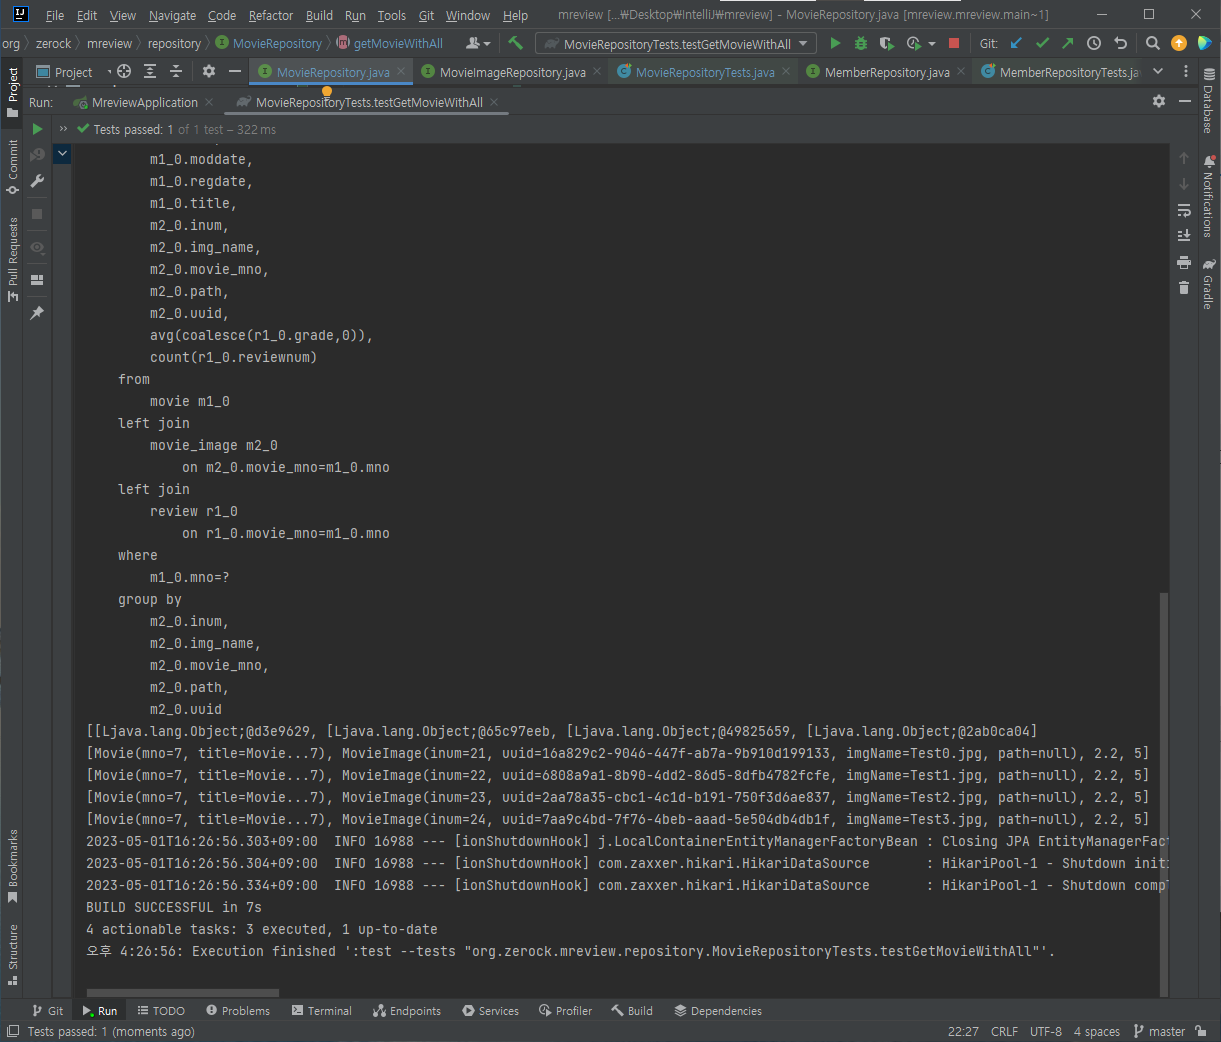Select Opened File crosshair icon in Project panel
The height and width of the screenshot is (1042, 1221).
click(x=124, y=71)
